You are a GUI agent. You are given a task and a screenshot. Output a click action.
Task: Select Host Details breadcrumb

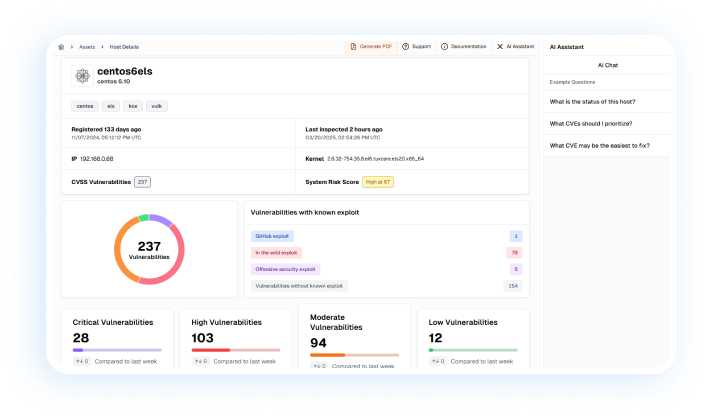(124, 47)
